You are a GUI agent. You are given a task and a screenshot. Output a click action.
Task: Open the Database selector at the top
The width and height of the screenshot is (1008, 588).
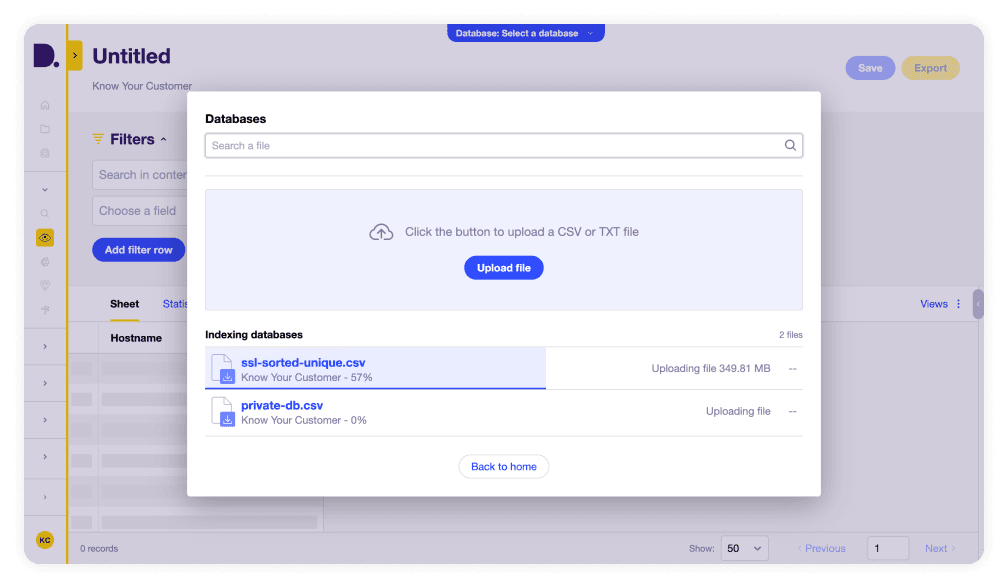pos(525,32)
